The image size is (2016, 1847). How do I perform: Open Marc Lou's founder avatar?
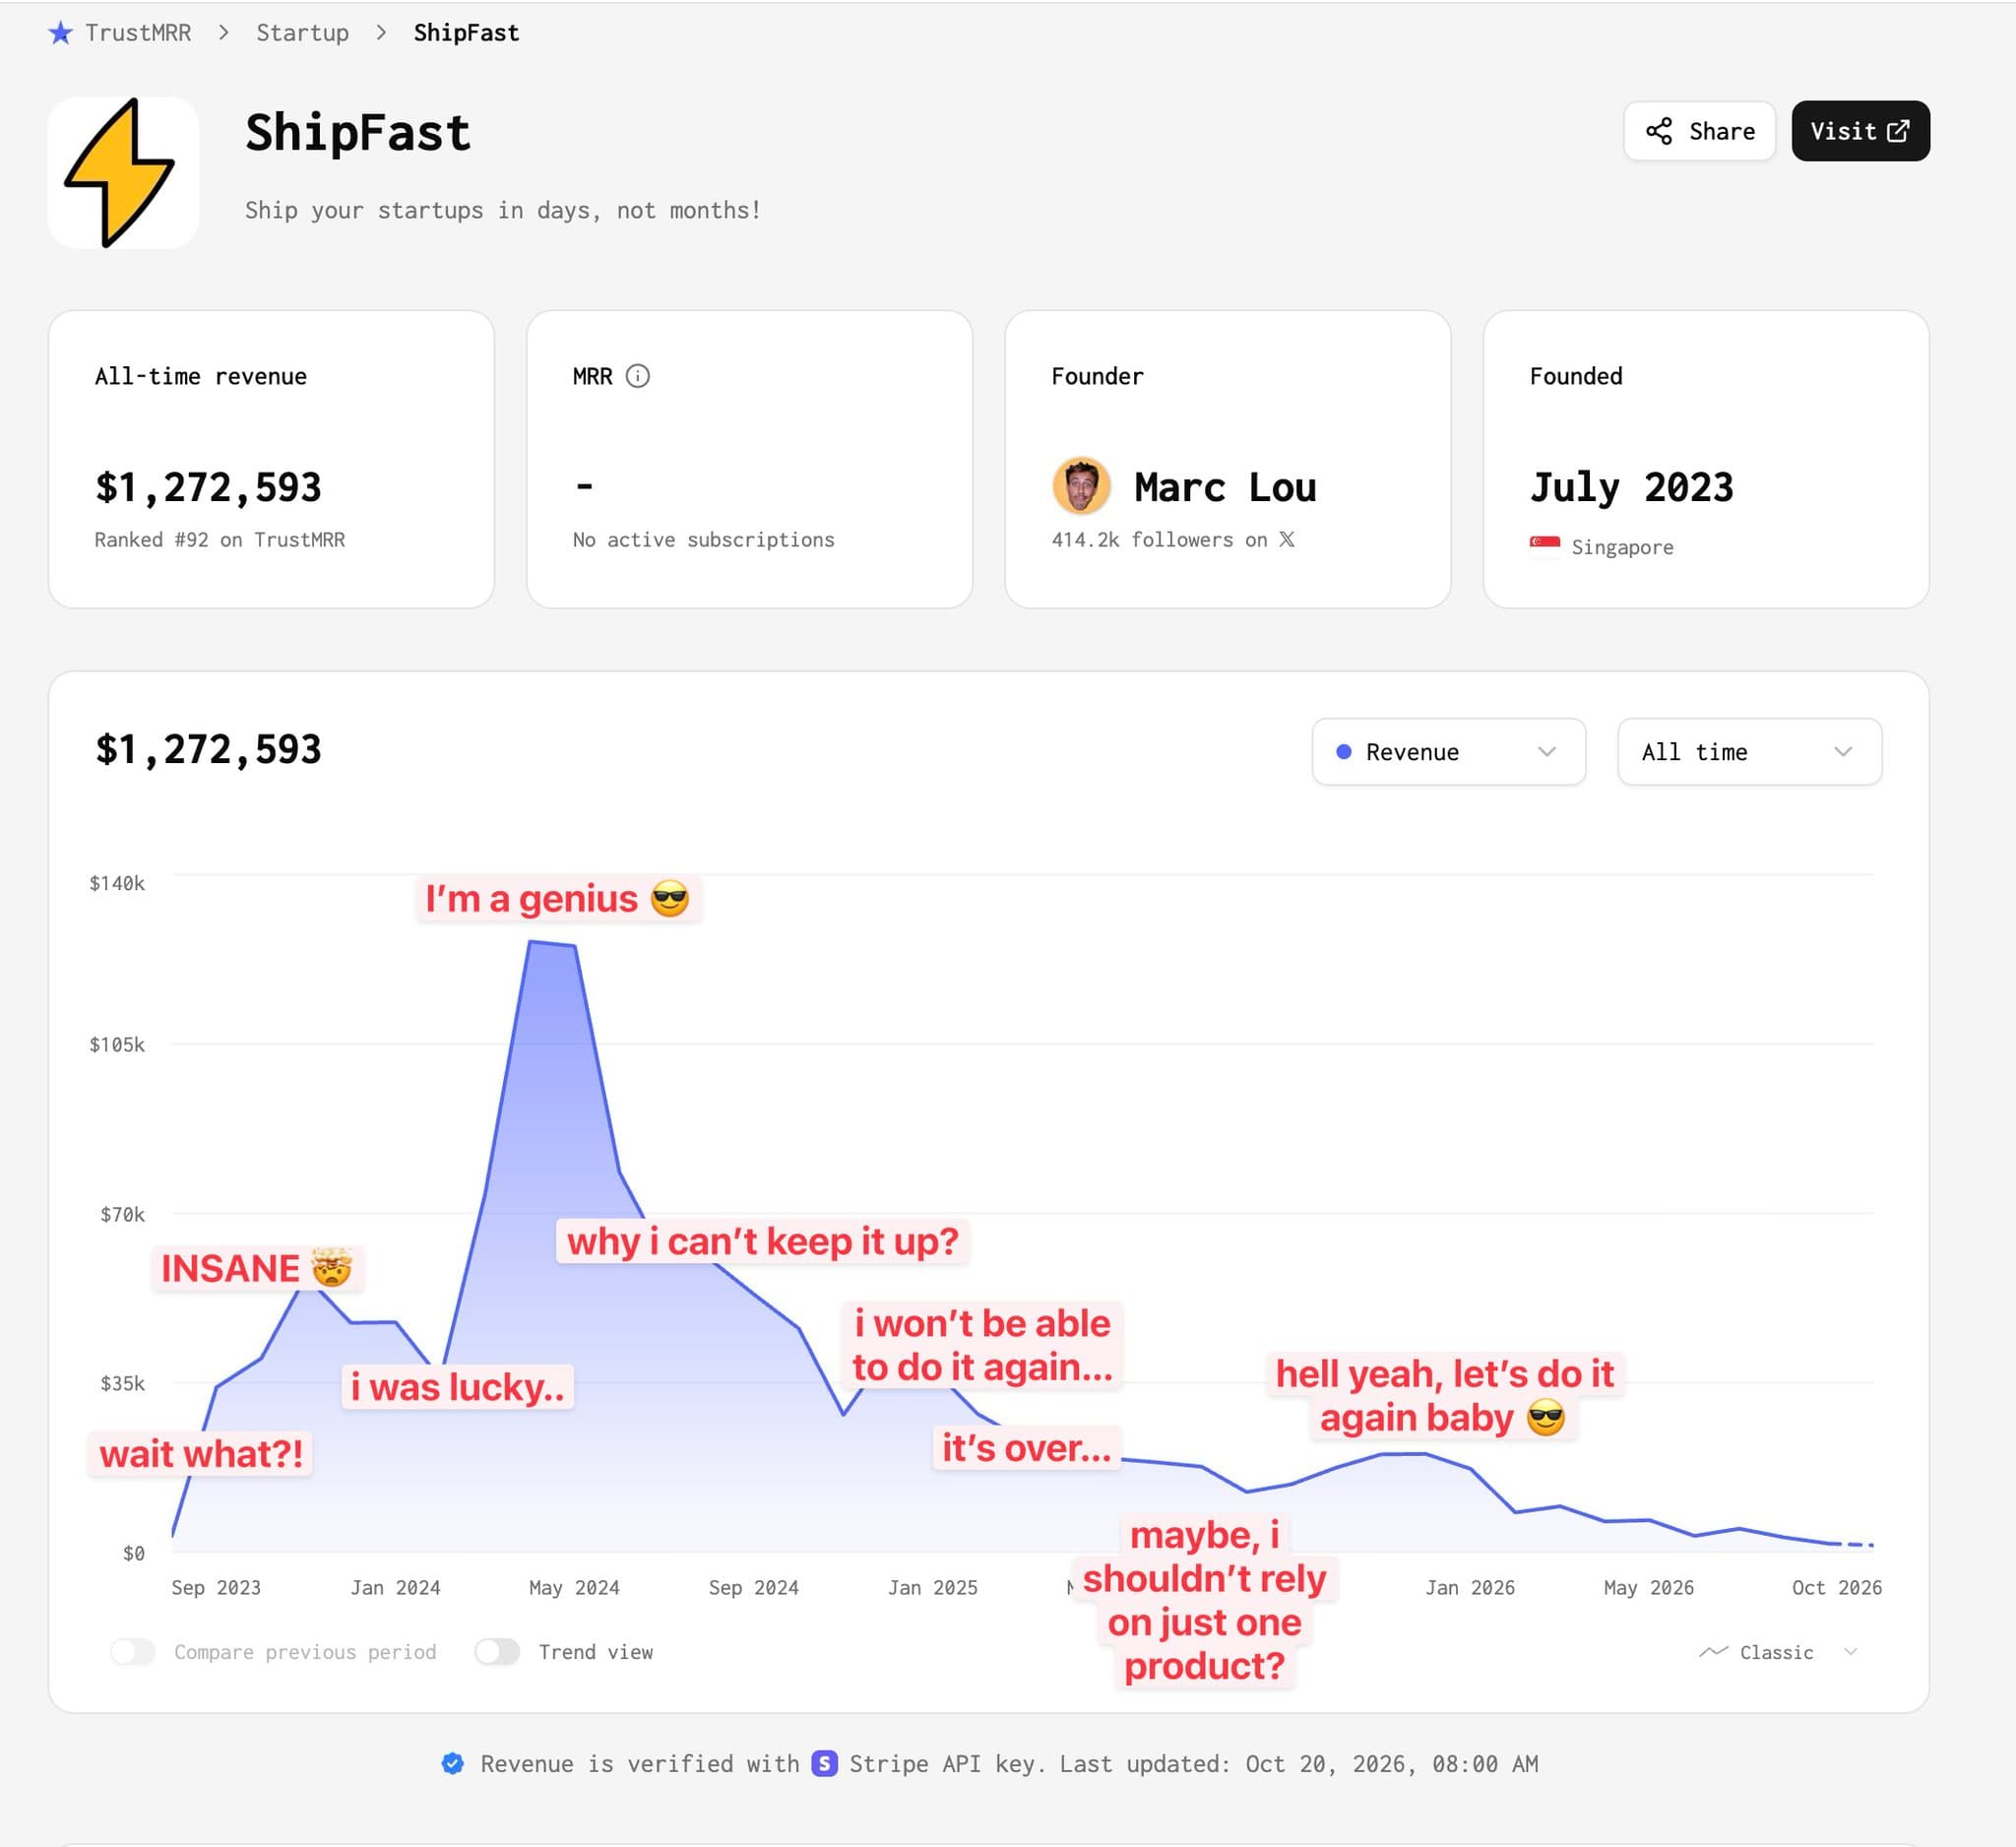click(x=1081, y=486)
